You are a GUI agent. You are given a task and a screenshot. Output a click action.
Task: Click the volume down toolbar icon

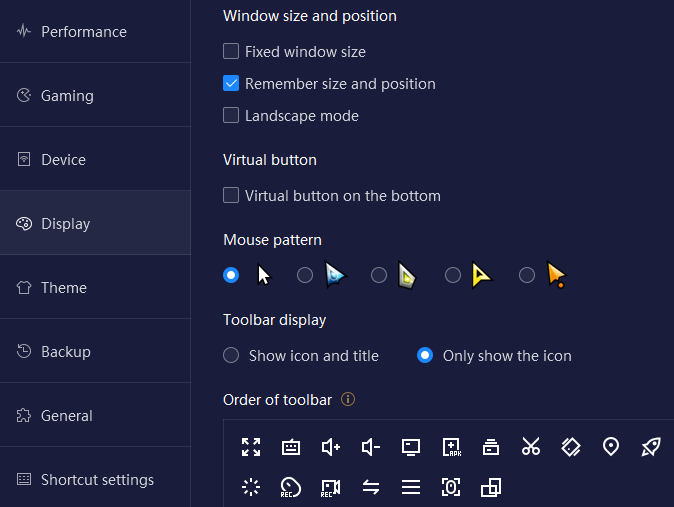coord(371,447)
